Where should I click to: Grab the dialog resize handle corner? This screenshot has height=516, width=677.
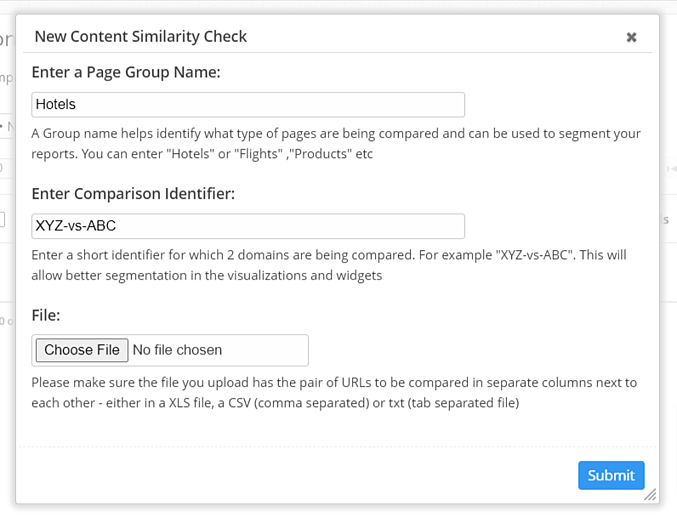point(650,494)
